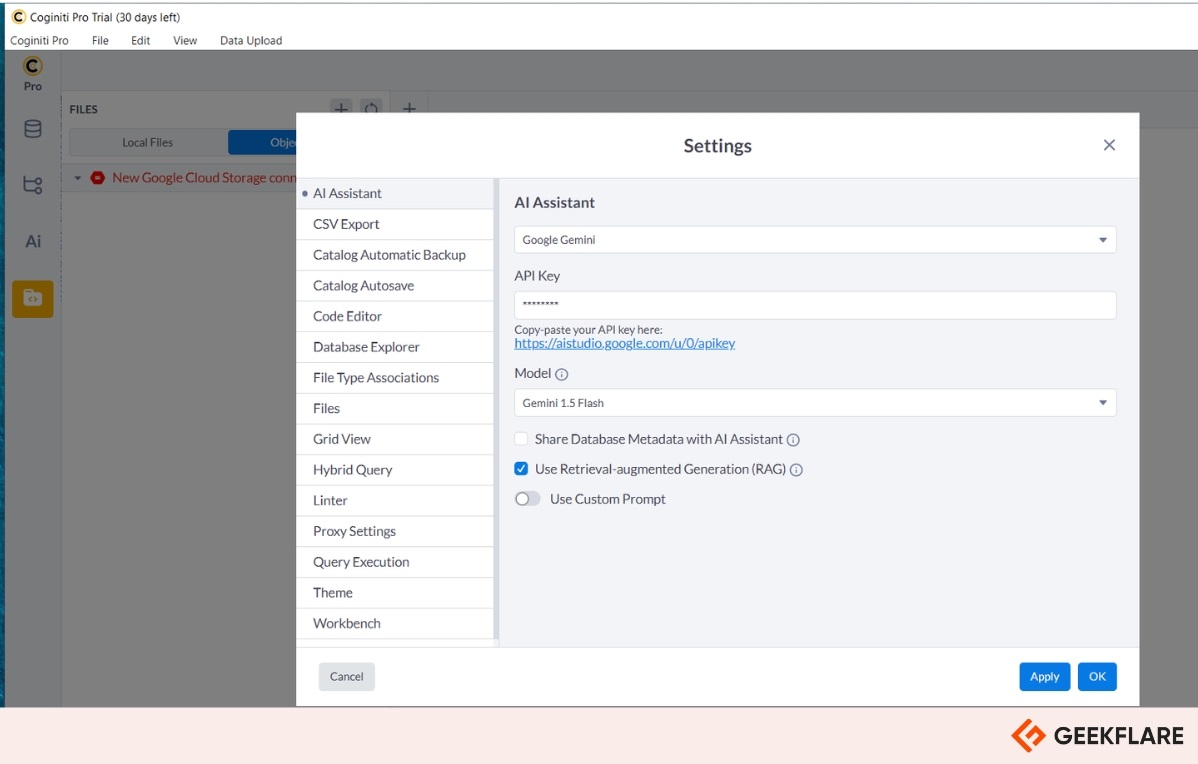Click the info icon for RAG option
Image resolution: width=1198 pixels, height=764 pixels.
pos(796,470)
